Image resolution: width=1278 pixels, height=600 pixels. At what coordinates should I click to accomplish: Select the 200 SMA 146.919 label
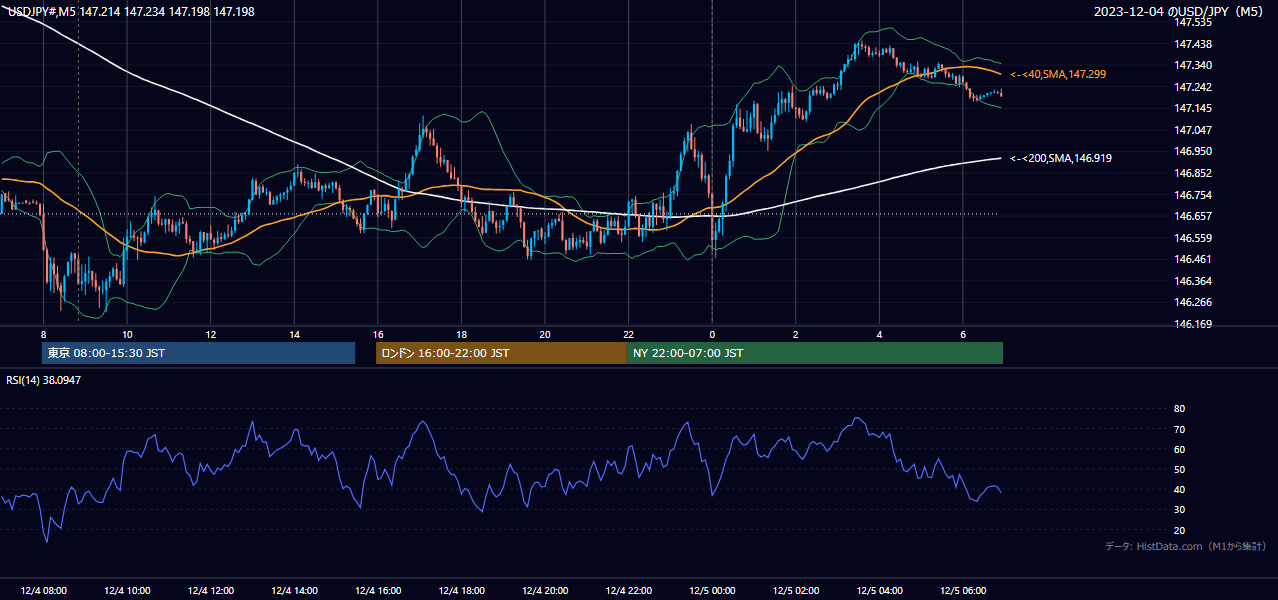pyautogui.click(x=1061, y=158)
